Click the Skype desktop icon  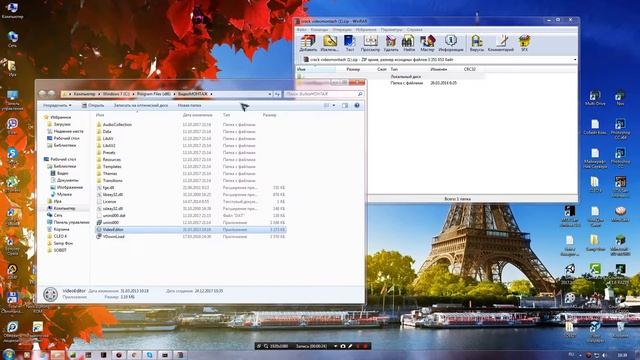tap(12, 156)
